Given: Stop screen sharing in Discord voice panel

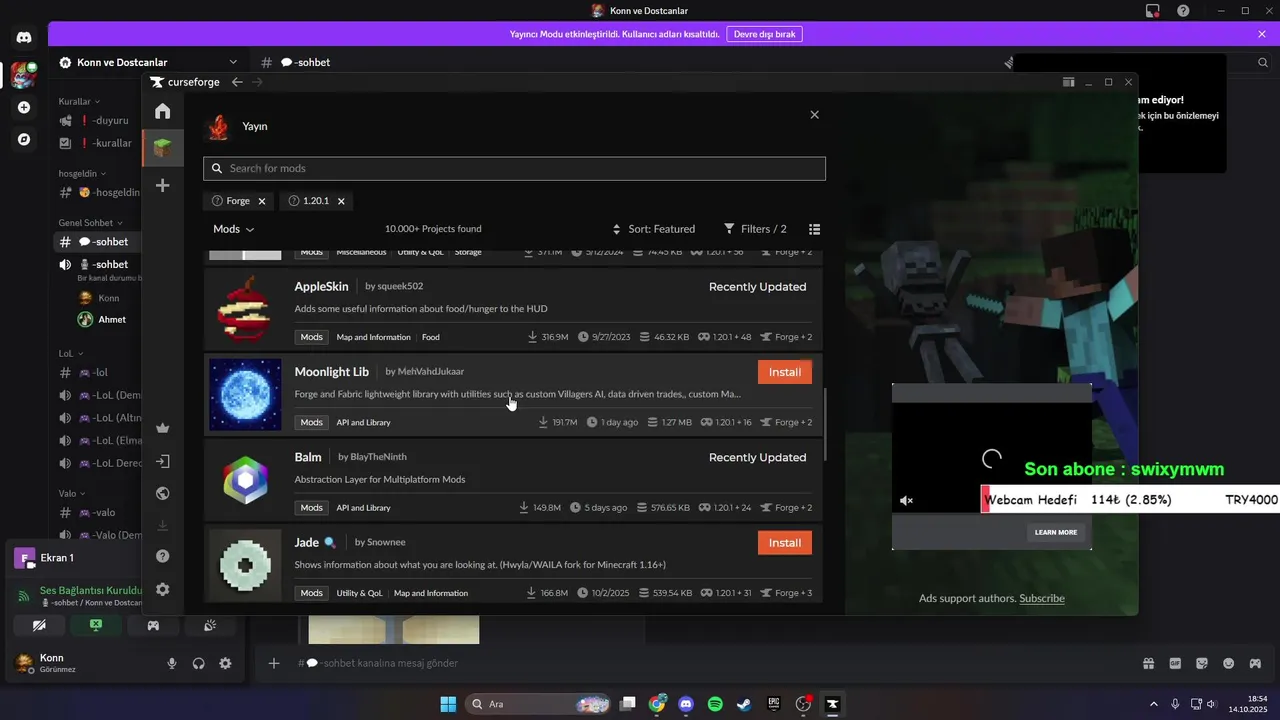Looking at the screenshot, I should (96, 625).
